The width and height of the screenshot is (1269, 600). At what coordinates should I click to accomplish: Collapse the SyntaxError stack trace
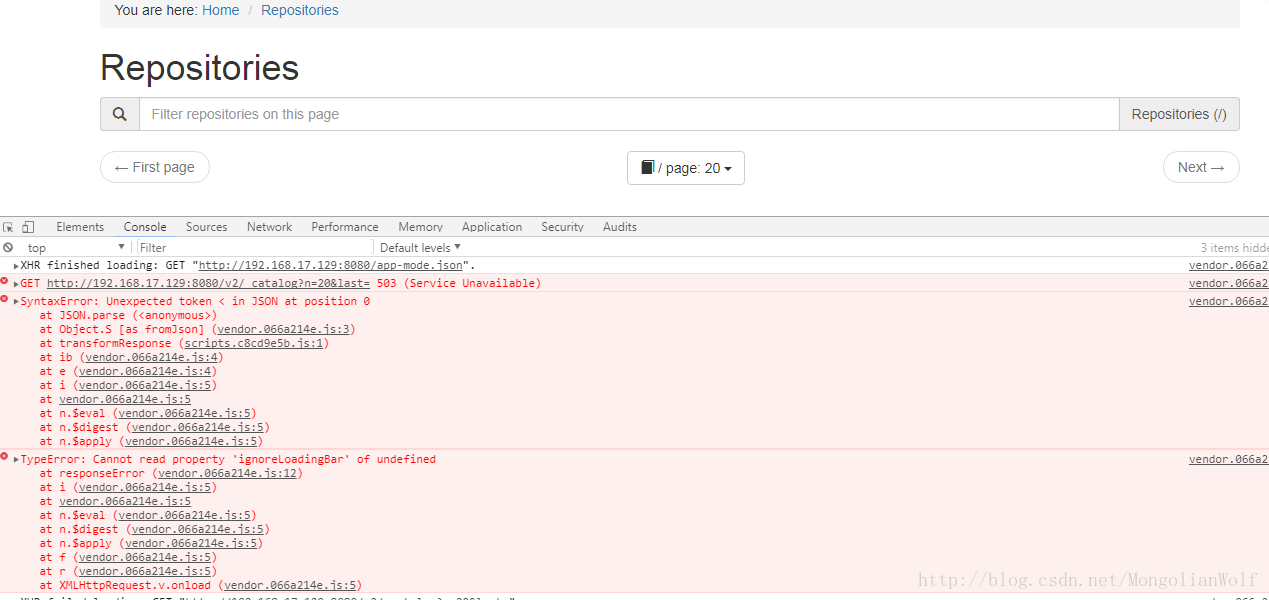pos(16,302)
